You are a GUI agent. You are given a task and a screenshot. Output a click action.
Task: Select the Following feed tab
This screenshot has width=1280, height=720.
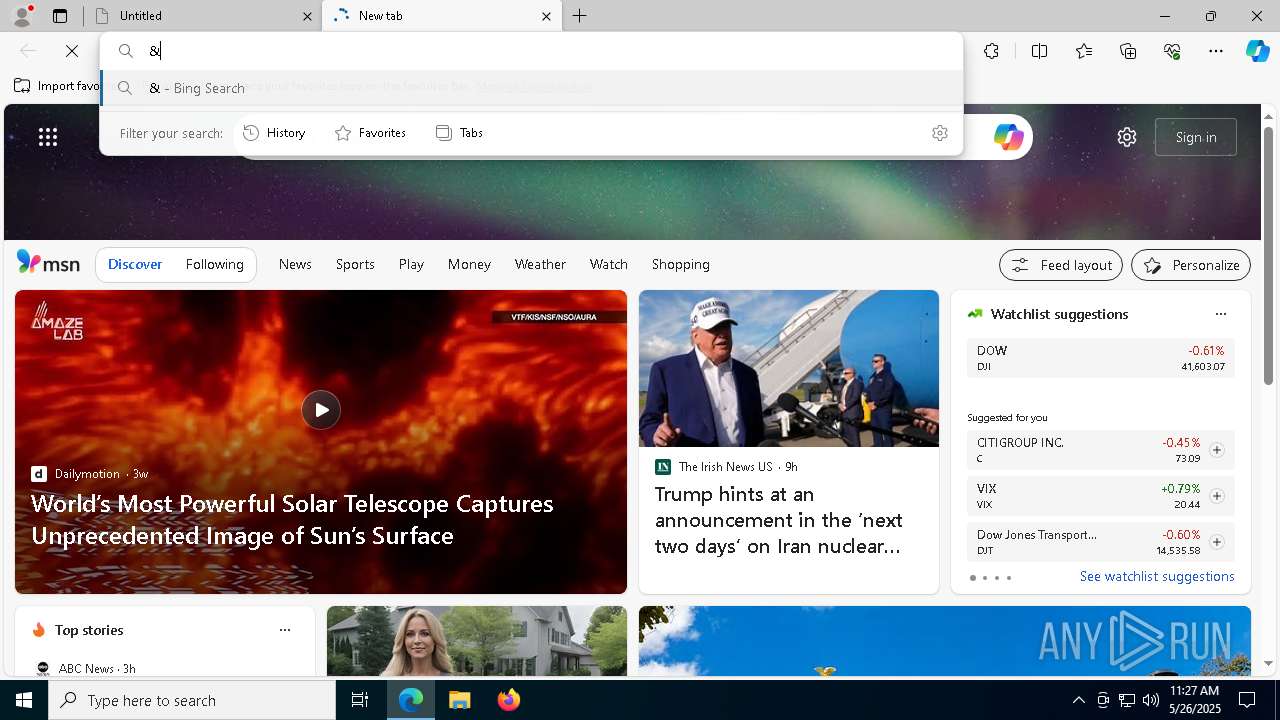(x=214, y=264)
